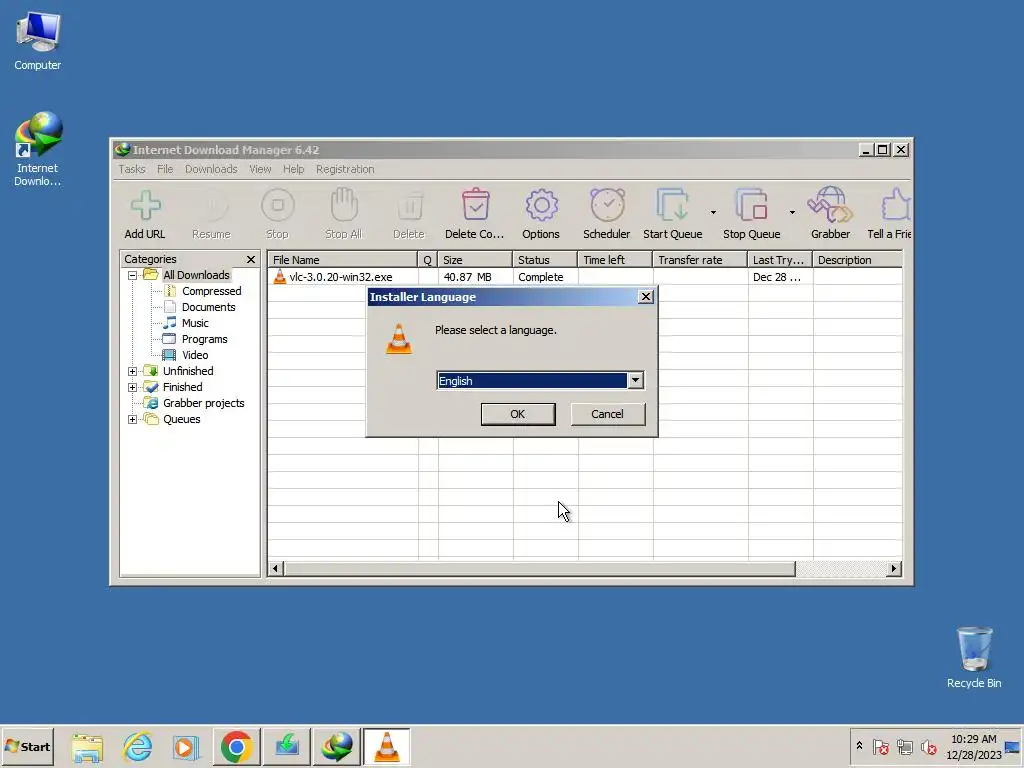Select Internet Download Manager desktop shortcut
The image size is (1024, 768).
(38, 150)
